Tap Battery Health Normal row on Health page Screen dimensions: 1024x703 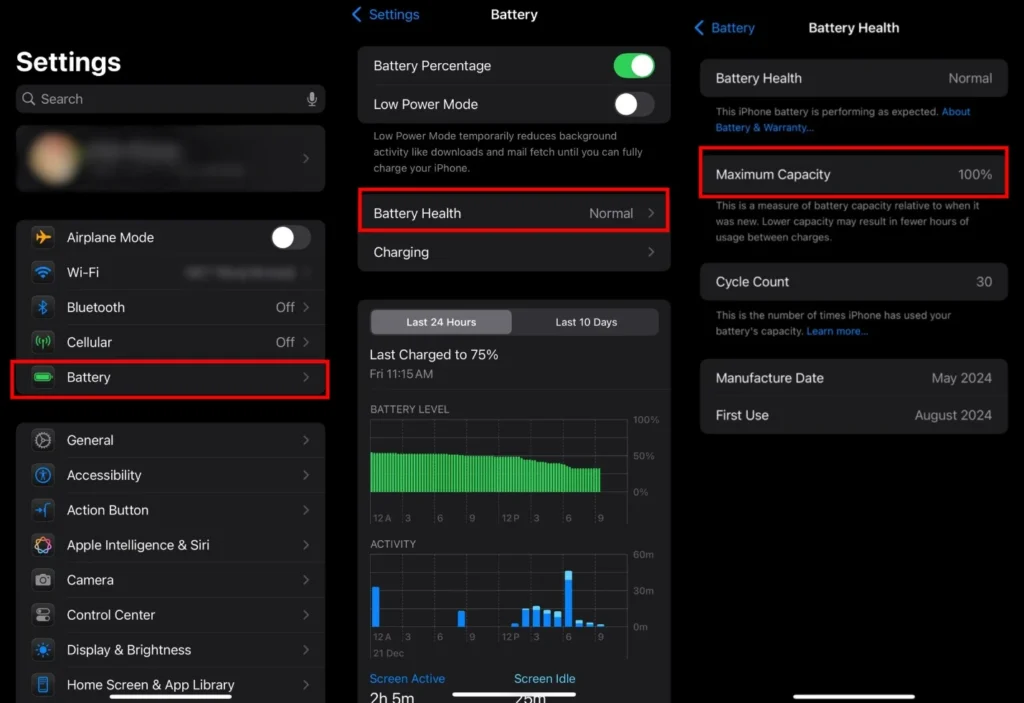854,78
